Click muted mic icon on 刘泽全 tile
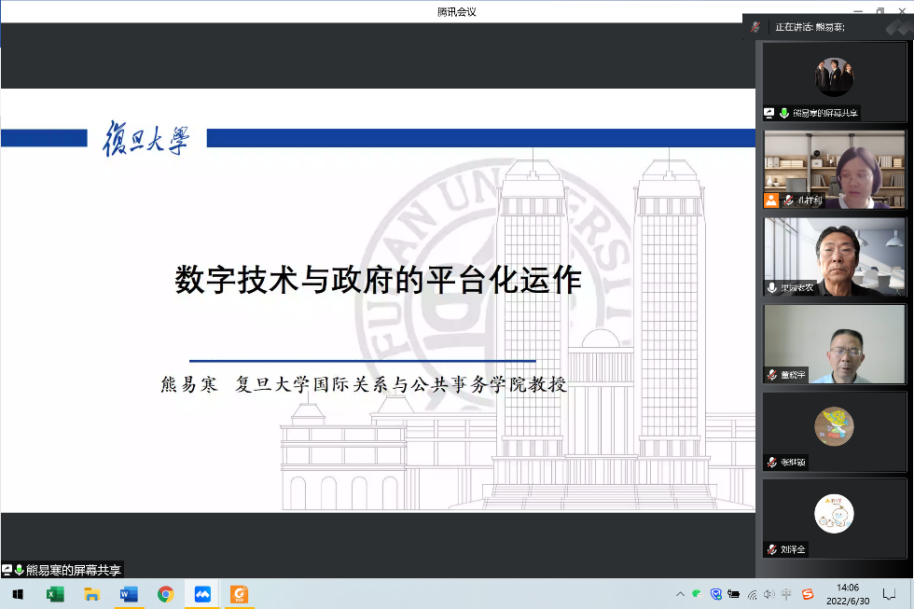This screenshot has height=609, width=914. pyautogui.click(x=772, y=550)
